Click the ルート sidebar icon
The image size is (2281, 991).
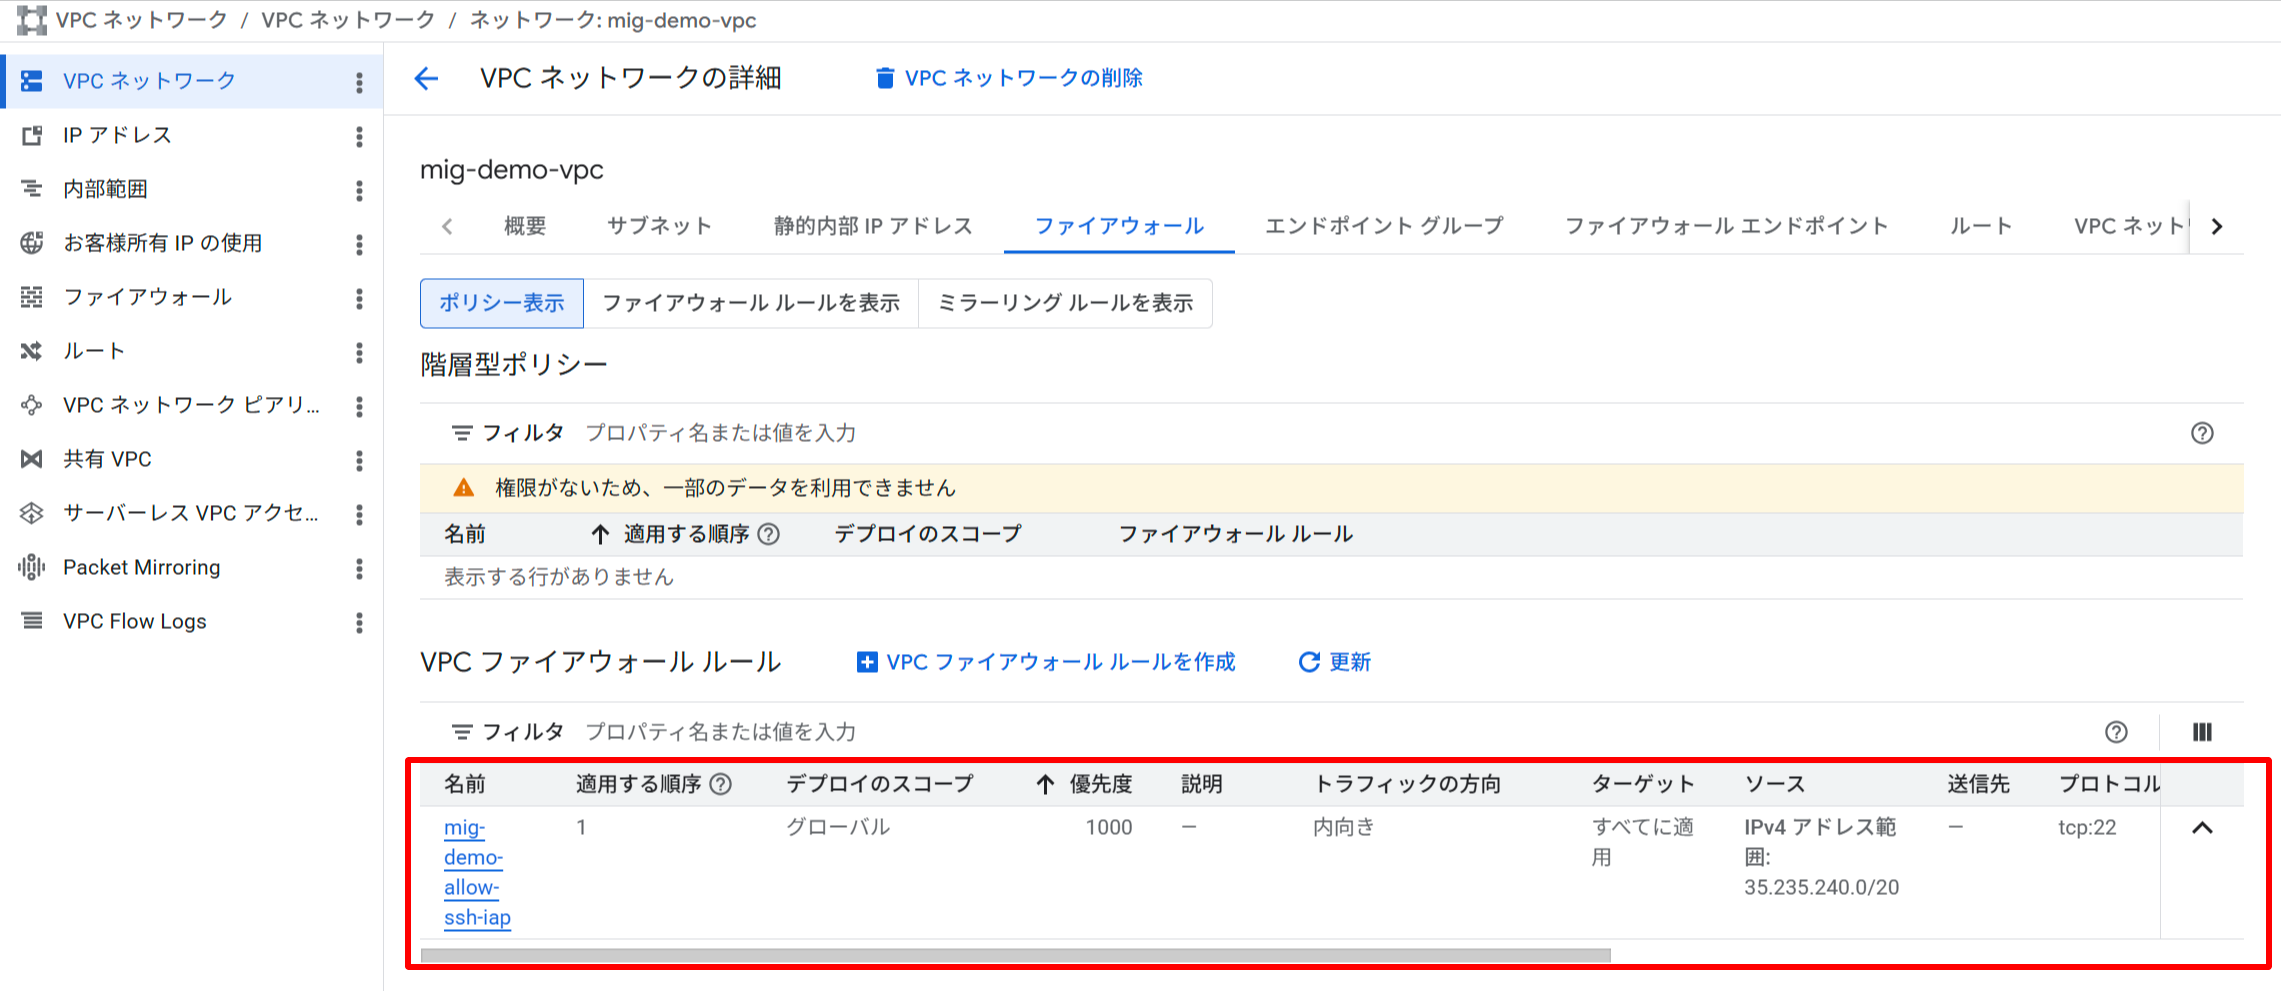[x=32, y=351]
